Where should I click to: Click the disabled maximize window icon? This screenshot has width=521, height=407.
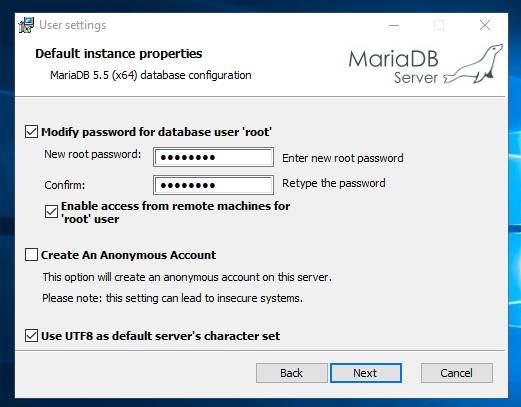tap(439, 25)
